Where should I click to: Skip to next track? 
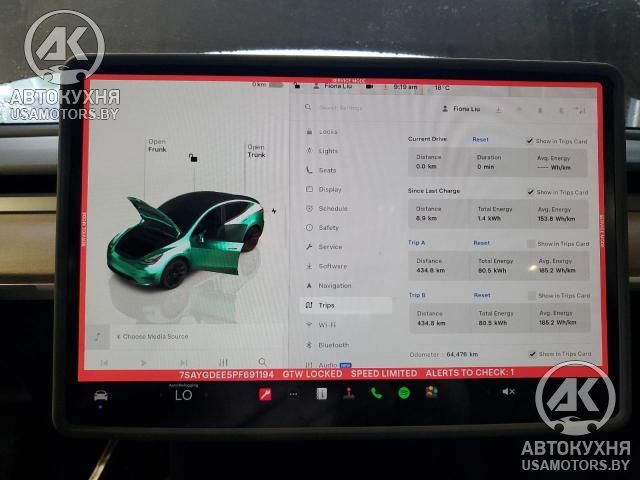183,362
